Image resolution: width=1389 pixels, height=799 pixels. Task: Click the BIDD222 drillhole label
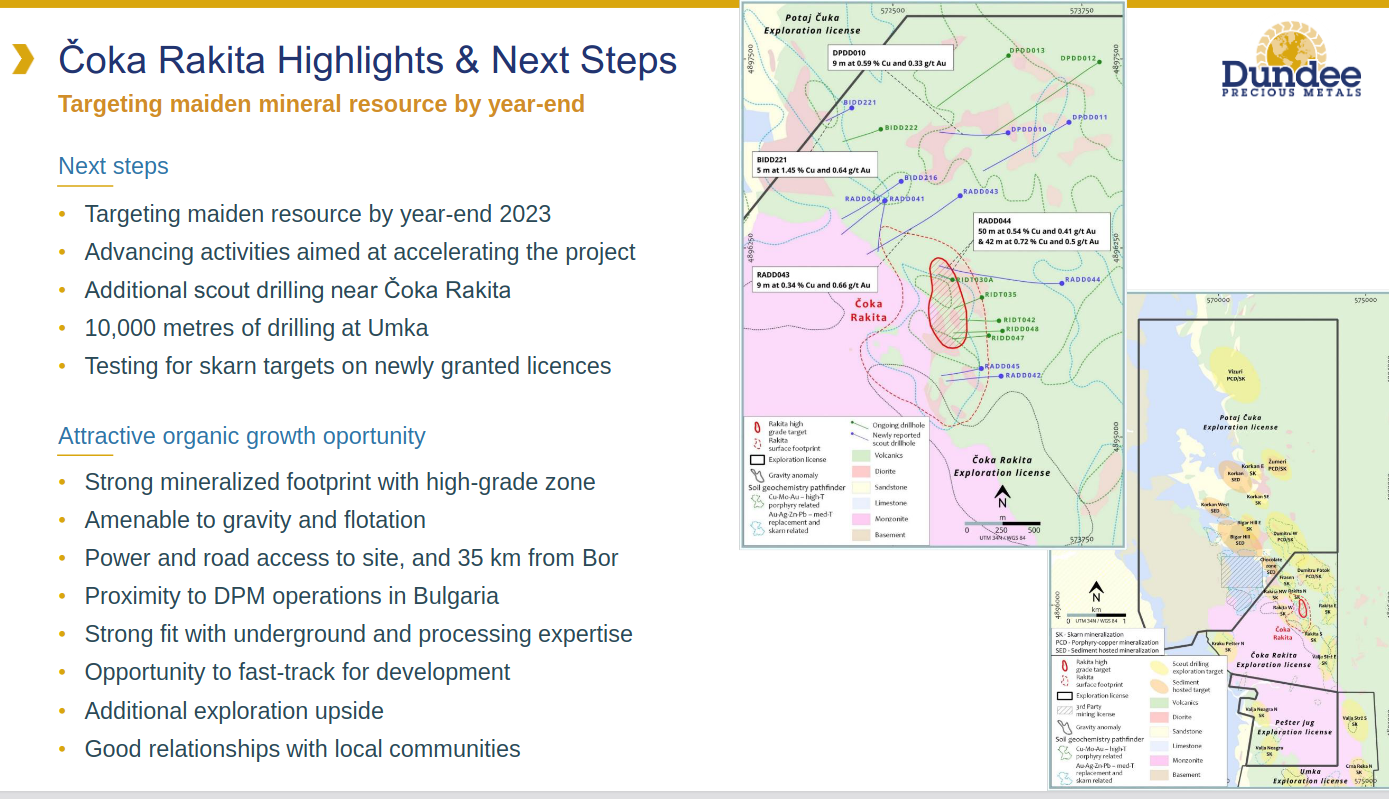(x=901, y=128)
